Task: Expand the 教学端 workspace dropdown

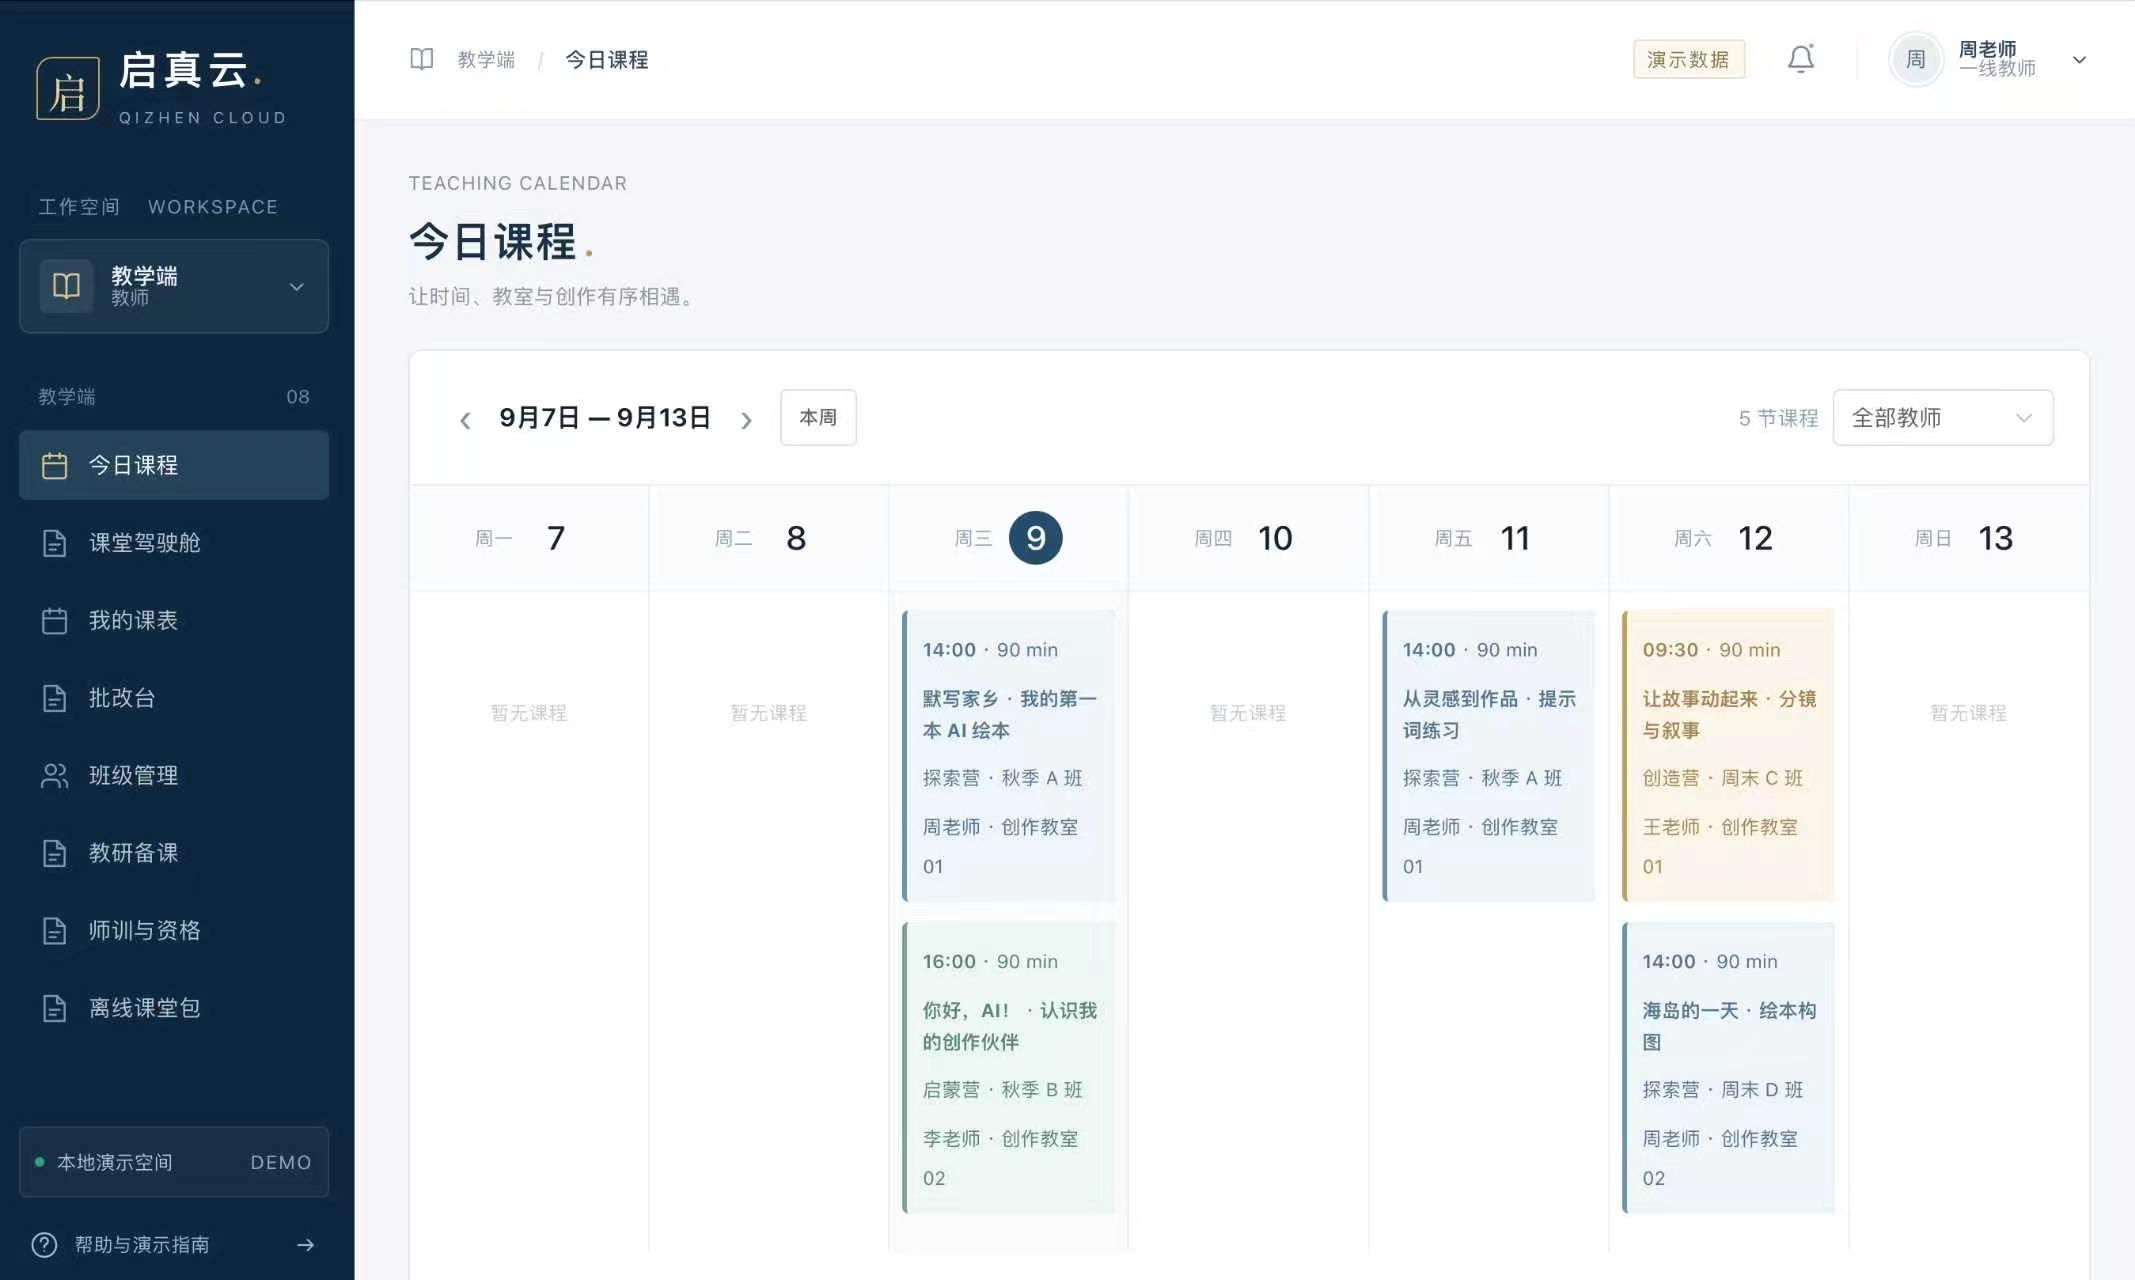Action: (296, 287)
